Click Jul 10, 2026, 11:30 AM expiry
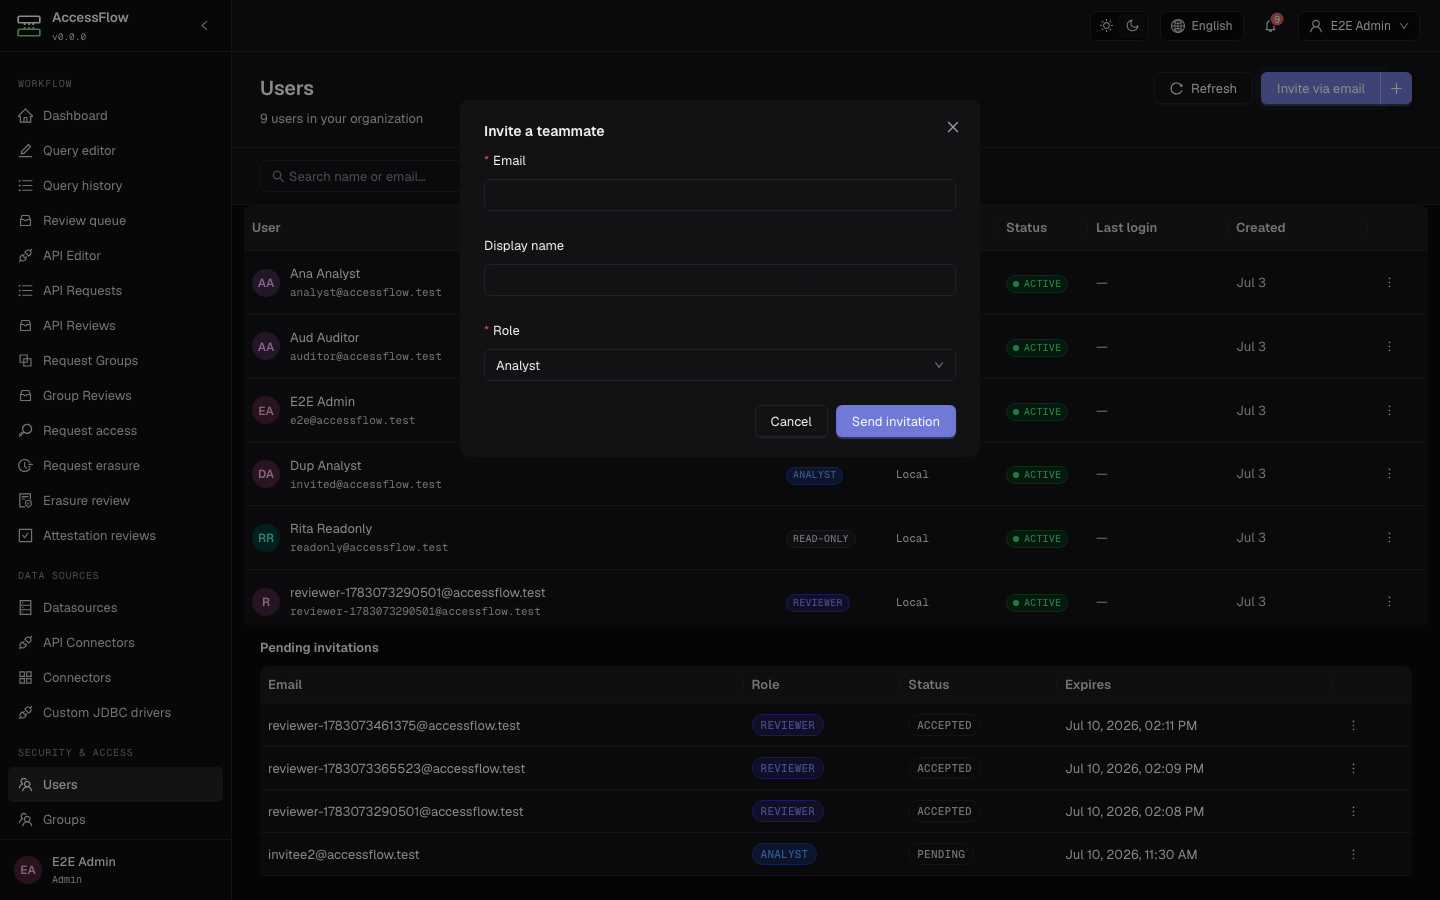Viewport: 1440px width, 900px height. click(x=1131, y=855)
